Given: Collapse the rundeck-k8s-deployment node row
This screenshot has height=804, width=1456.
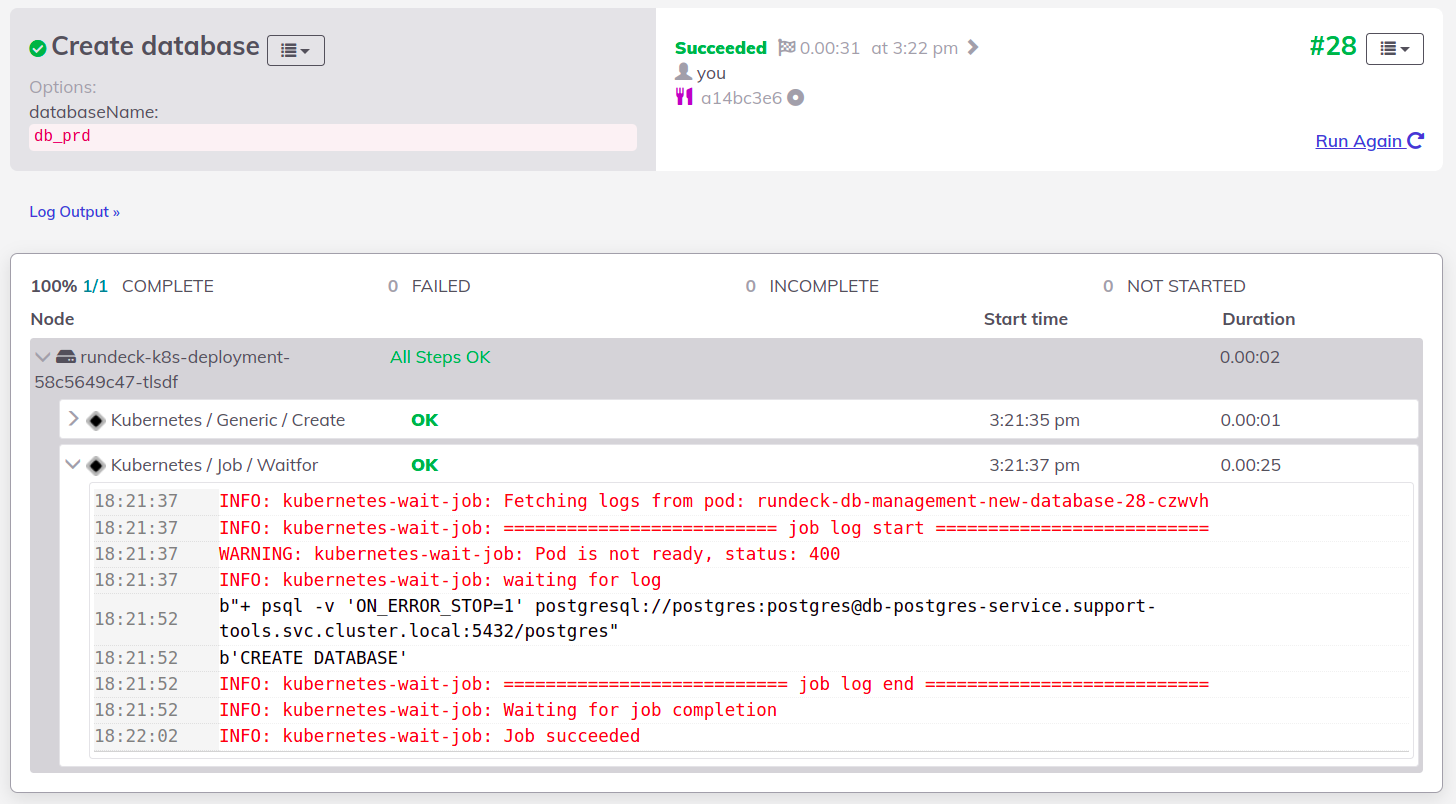Looking at the screenshot, I should [42, 357].
